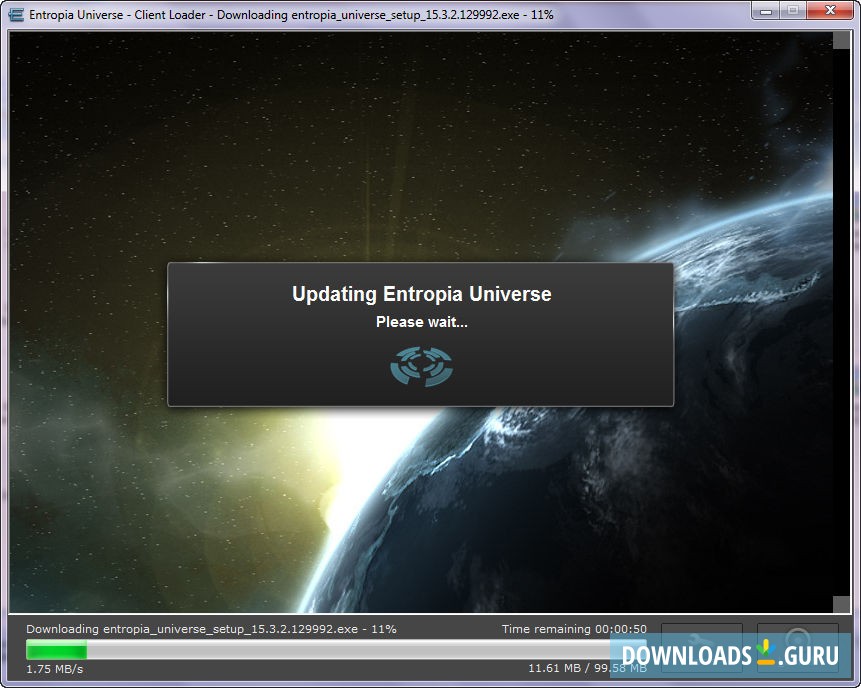Open settings via the wrench button
861x688 pixels.
click(702, 647)
